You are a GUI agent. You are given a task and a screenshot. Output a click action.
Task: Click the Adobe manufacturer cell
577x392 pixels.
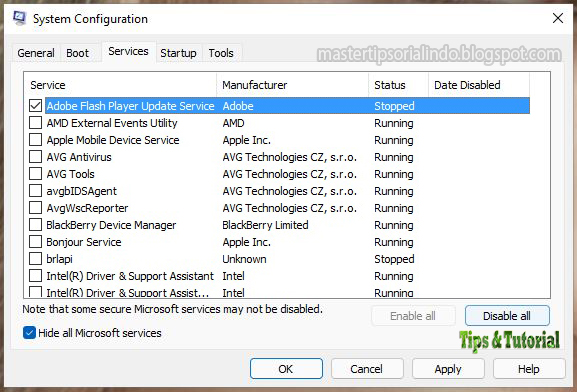[x=238, y=106]
